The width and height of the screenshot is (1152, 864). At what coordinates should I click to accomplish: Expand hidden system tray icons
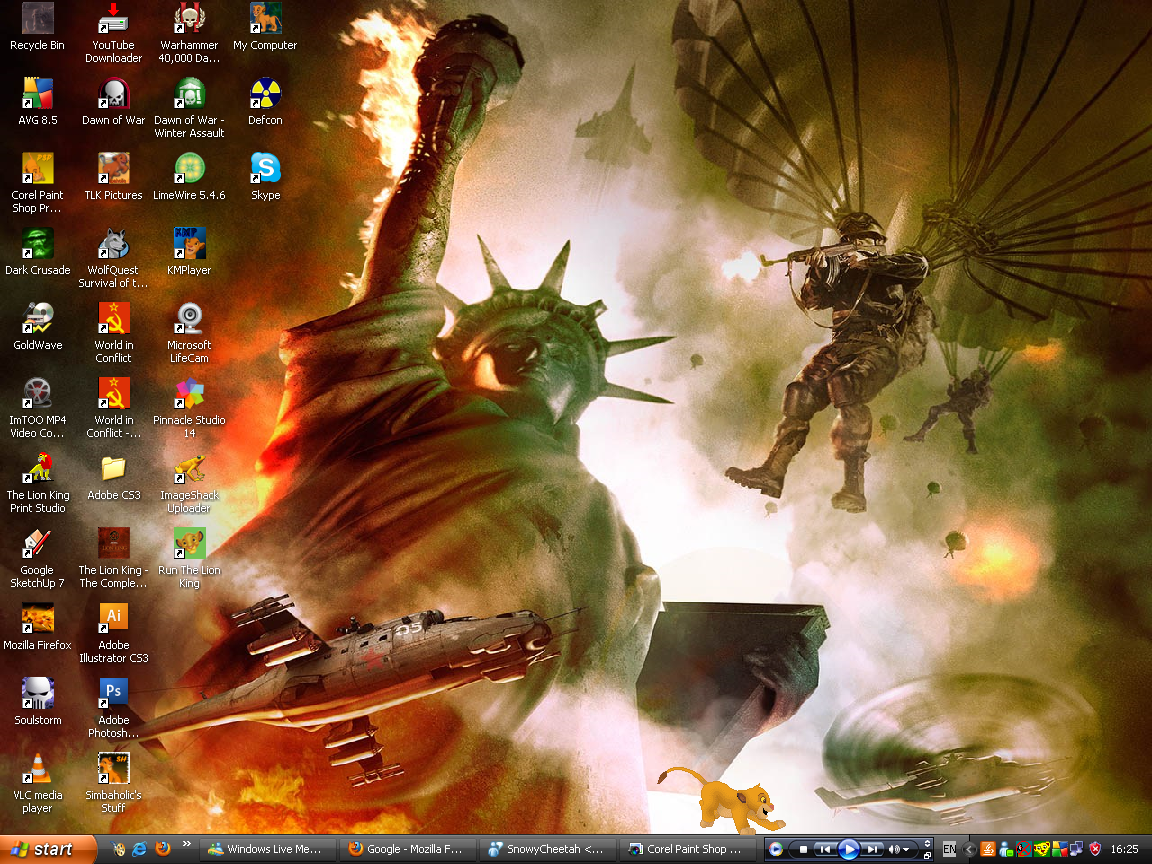click(970, 849)
